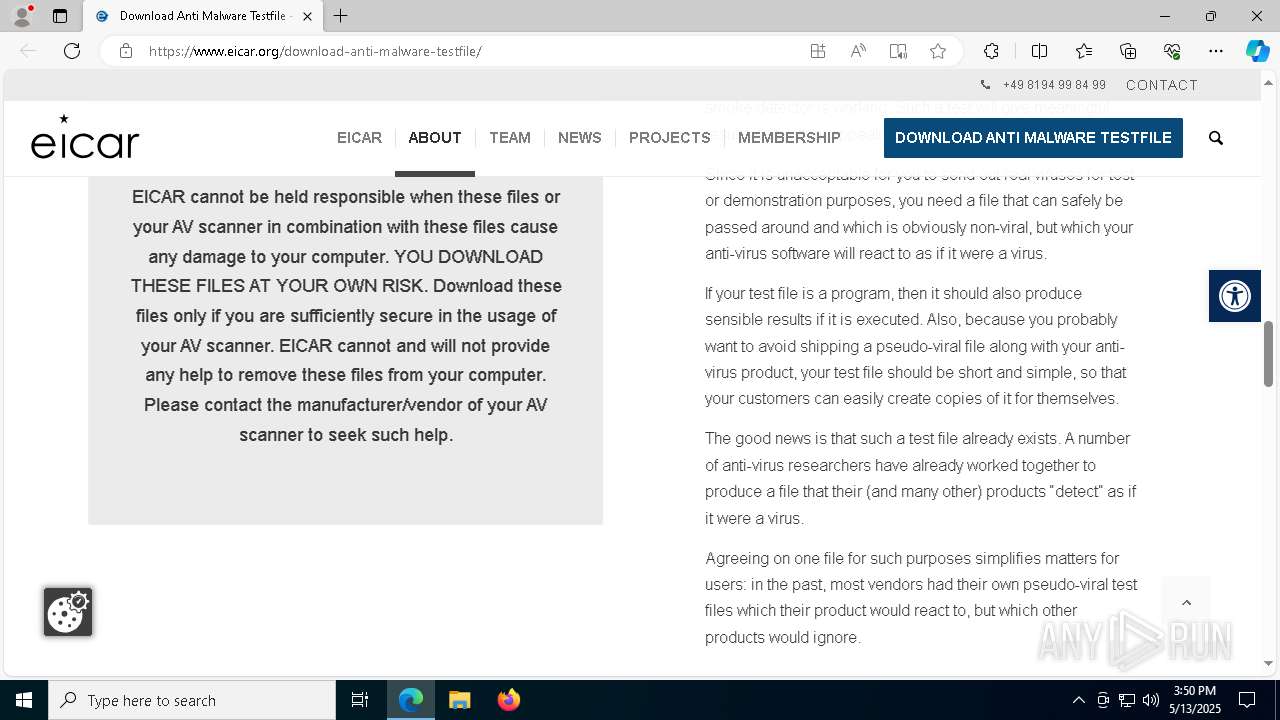Image resolution: width=1280 pixels, height=720 pixels.
Task: Open the MEMBERSHIP menu item
Action: coord(789,138)
